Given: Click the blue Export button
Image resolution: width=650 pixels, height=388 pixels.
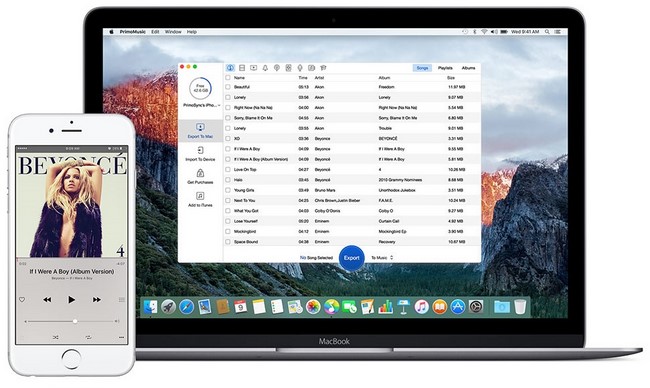Looking at the screenshot, I should pyautogui.click(x=352, y=258).
